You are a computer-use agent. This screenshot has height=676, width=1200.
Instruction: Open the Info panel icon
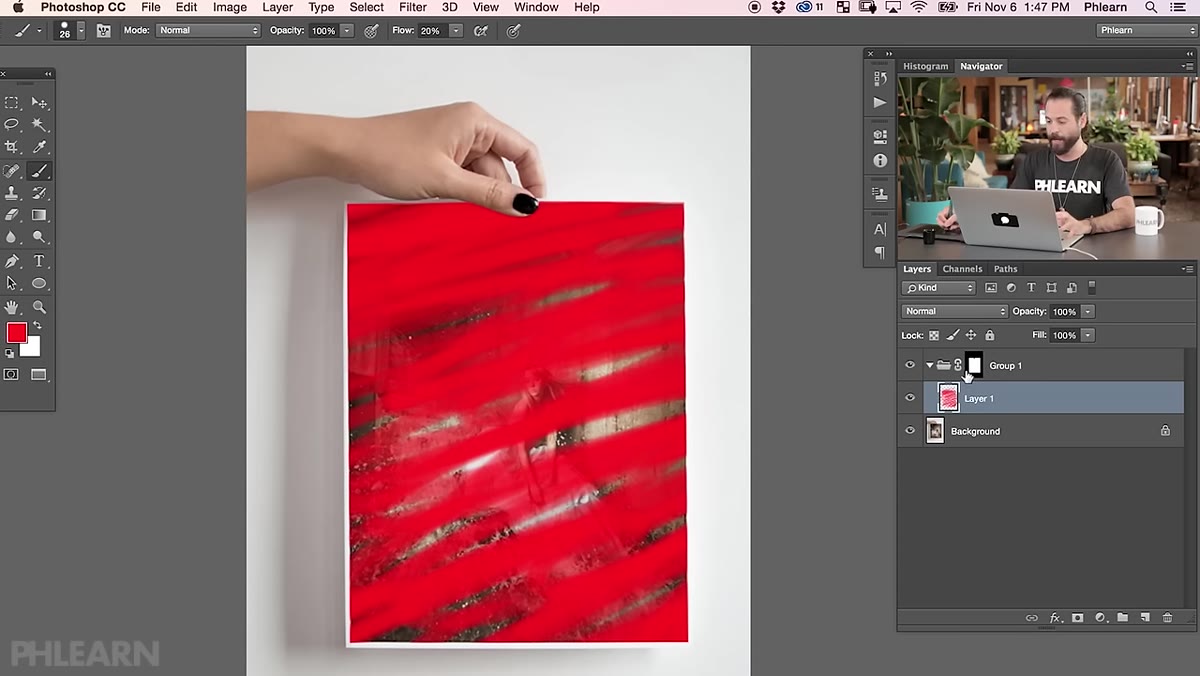(x=880, y=160)
